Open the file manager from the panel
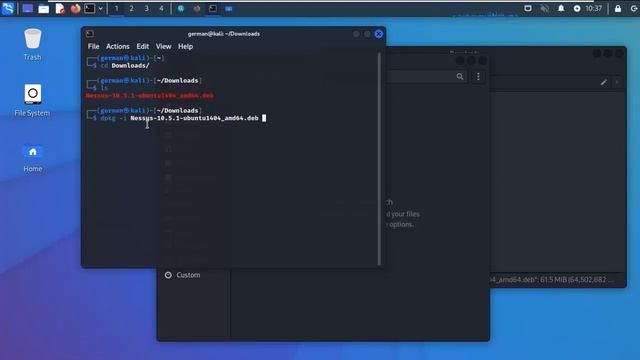This screenshot has width=640, height=360. coord(44,9)
